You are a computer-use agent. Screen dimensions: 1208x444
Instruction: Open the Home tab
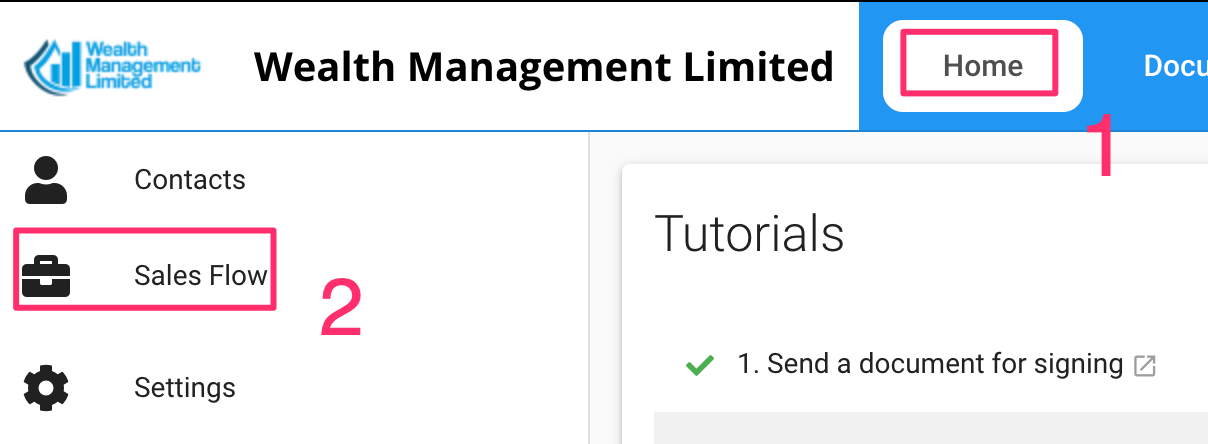982,66
